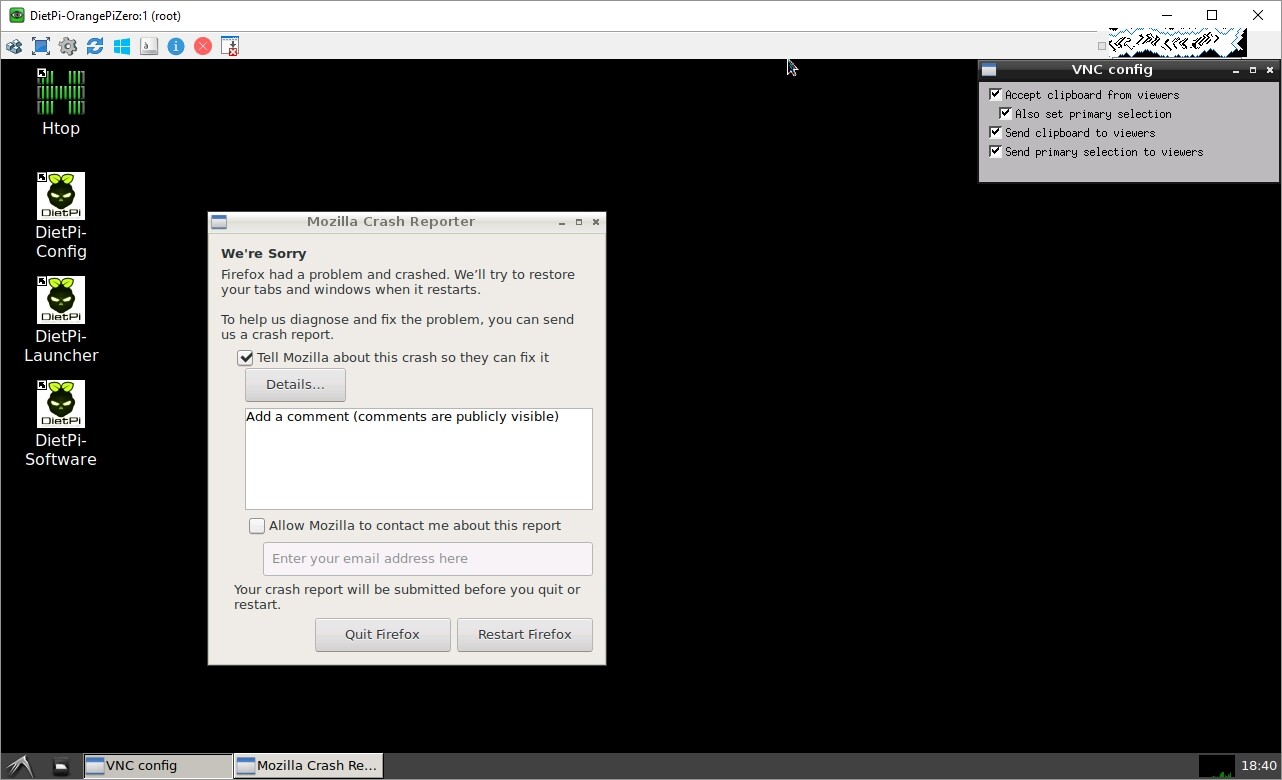Disconnect session using red X icon

pyautogui.click(x=203, y=46)
